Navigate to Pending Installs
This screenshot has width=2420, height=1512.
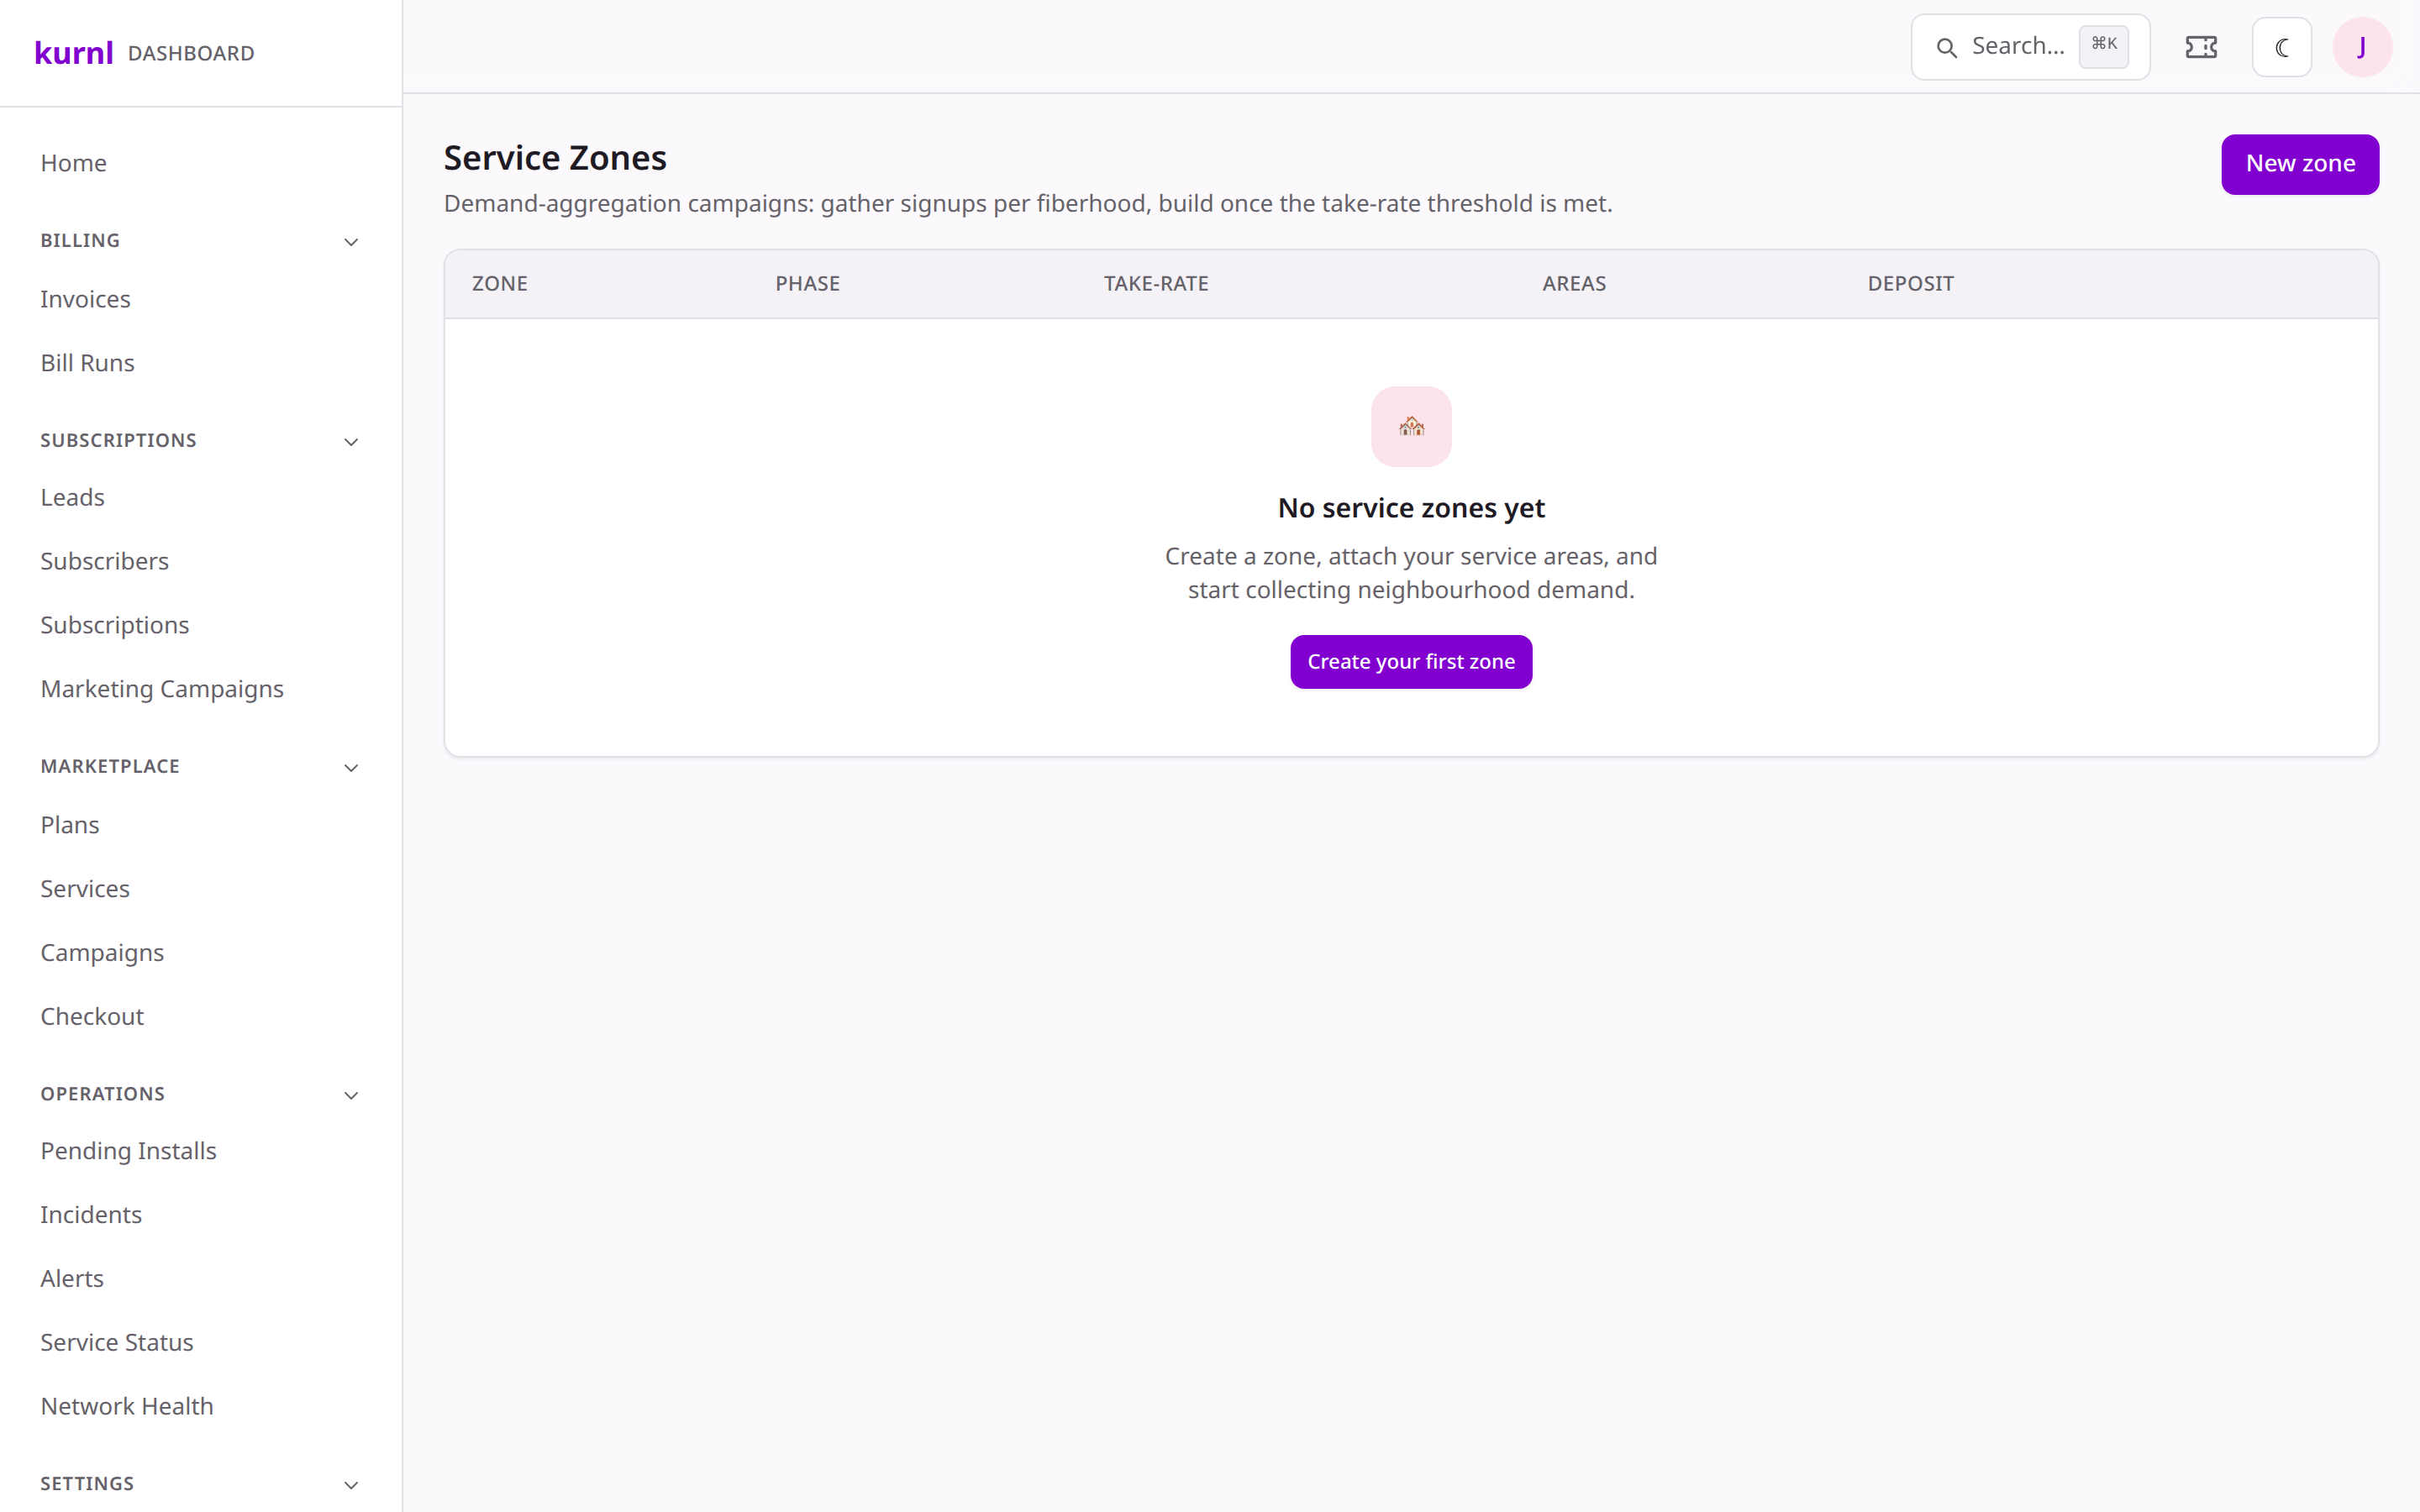click(x=128, y=1151)
